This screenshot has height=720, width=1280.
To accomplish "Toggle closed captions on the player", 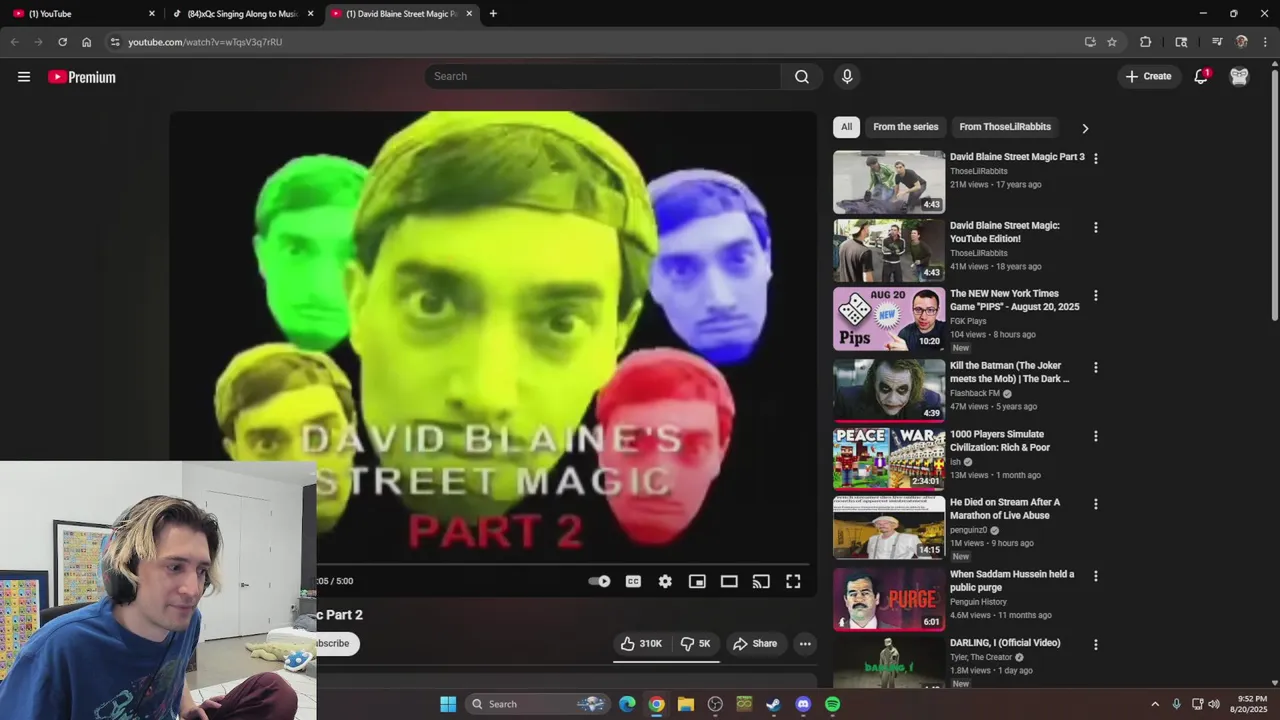I will click(633, 582).
